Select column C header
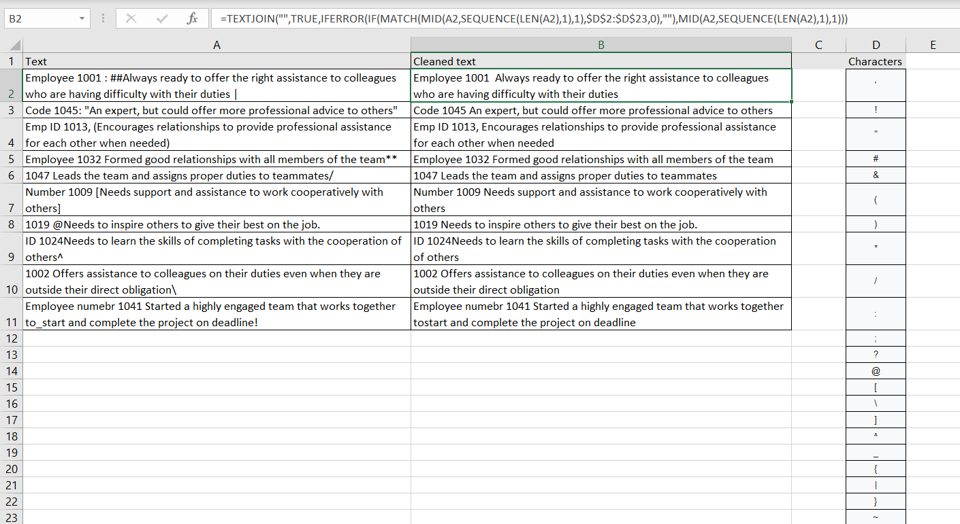 [x=818, y=45]
